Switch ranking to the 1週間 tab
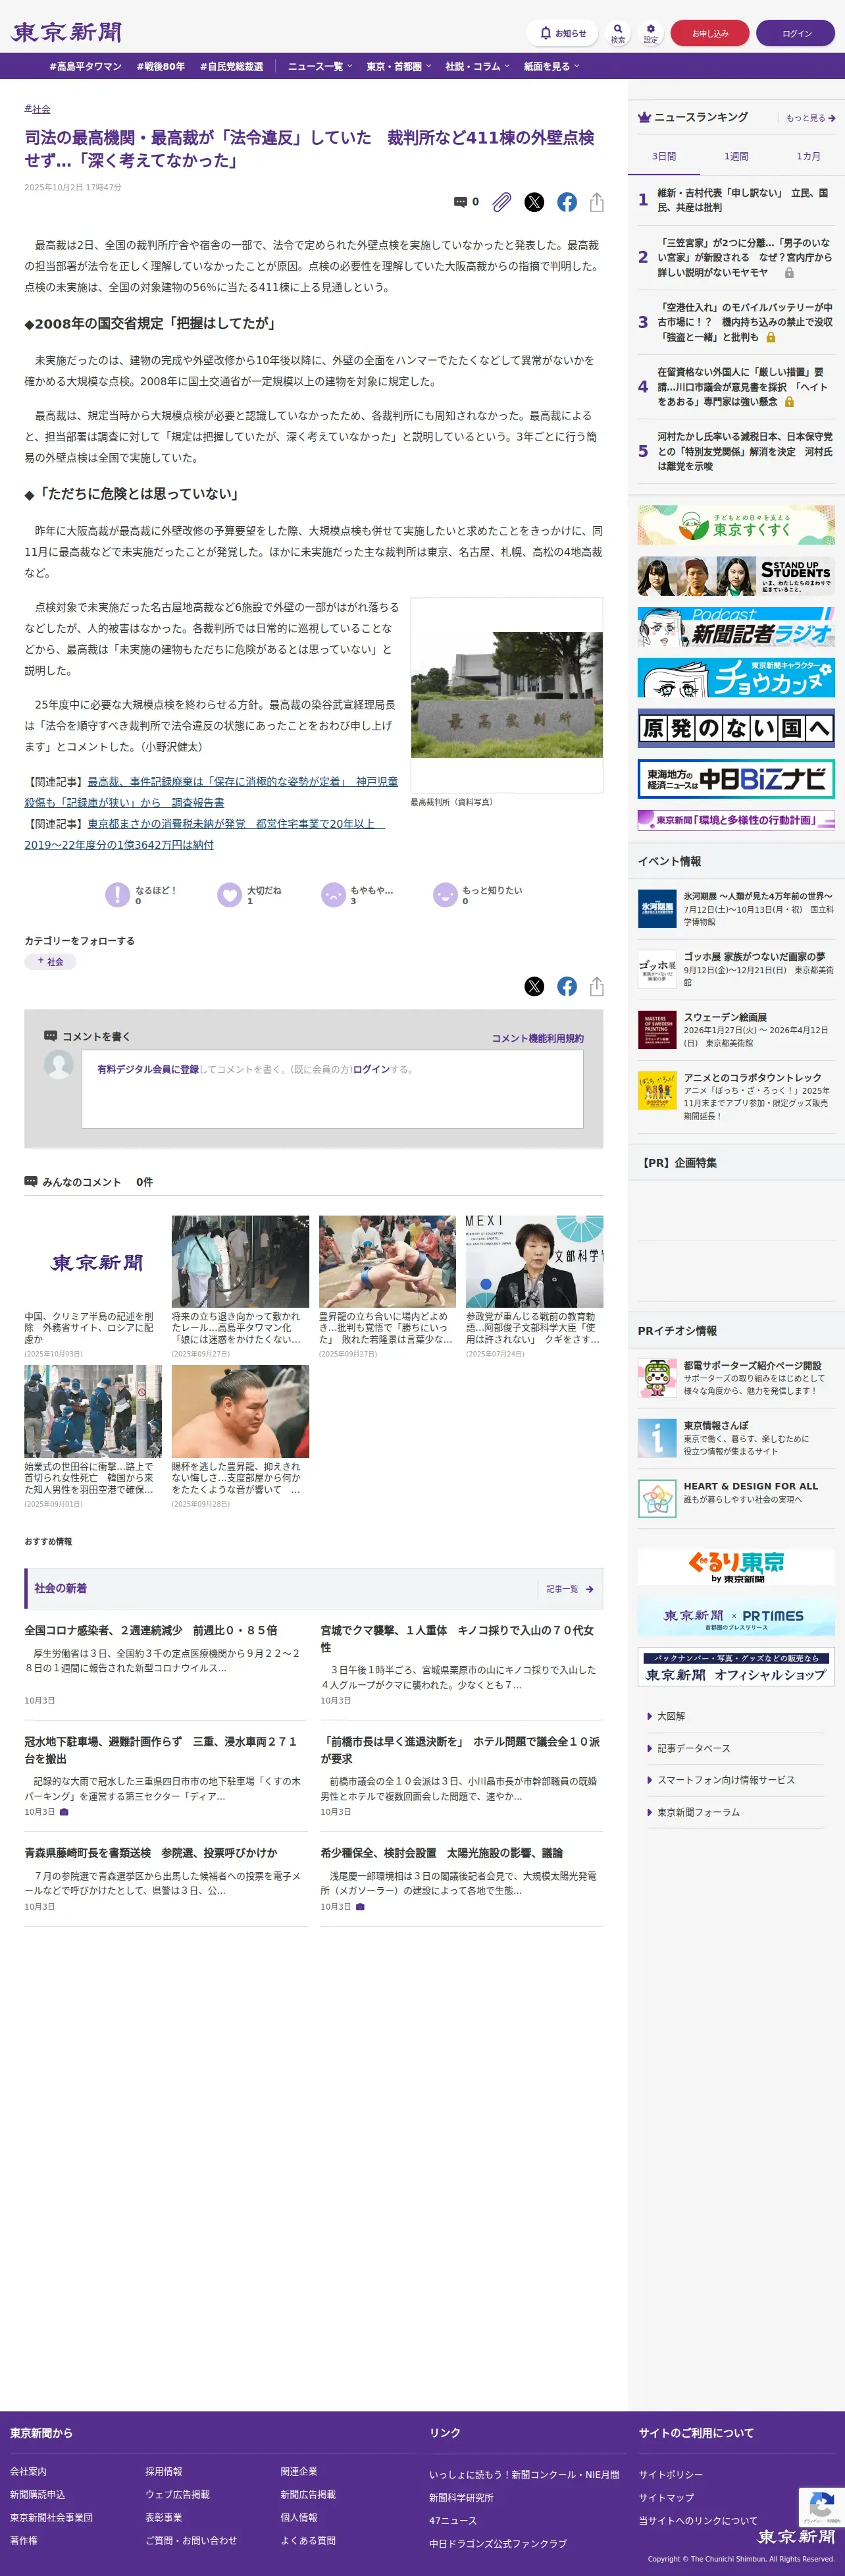This screenshot has width=845, height=2576. (736, 156)
